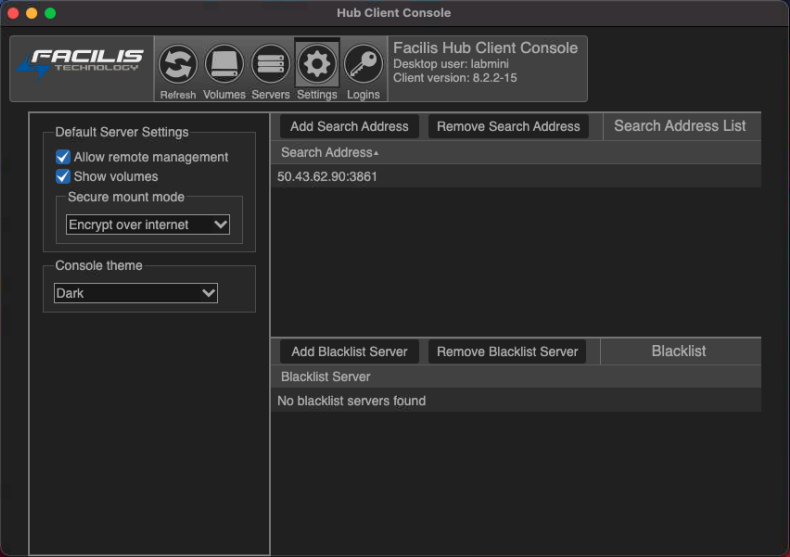790x557 pixels.
Task: Click Remove Blacklist Server button
Action: (507, 352)
